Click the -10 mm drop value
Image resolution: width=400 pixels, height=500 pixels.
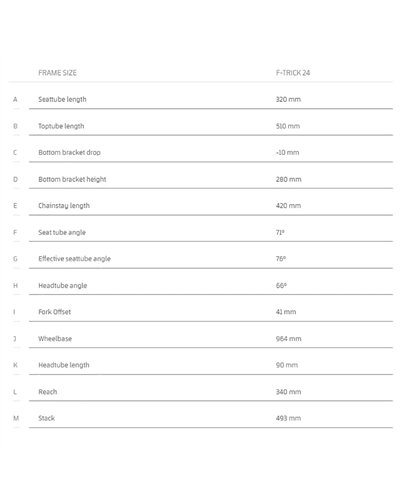point(287,152)
